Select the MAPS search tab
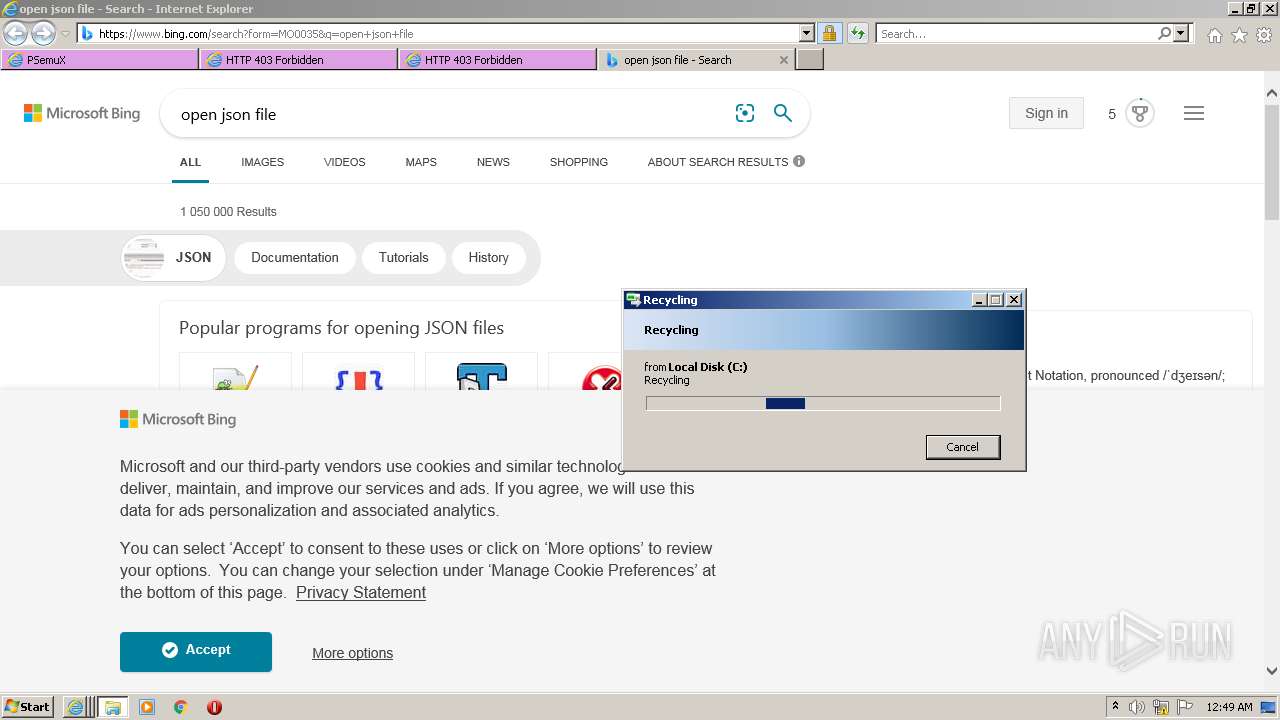 point(421,162)
